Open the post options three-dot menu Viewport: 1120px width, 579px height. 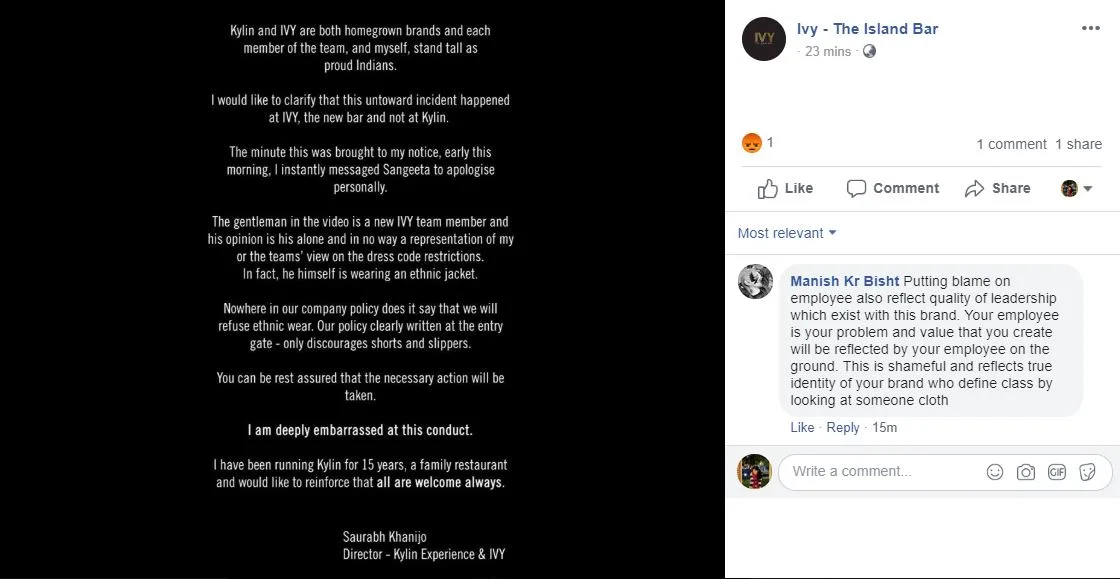point(1090,28)
